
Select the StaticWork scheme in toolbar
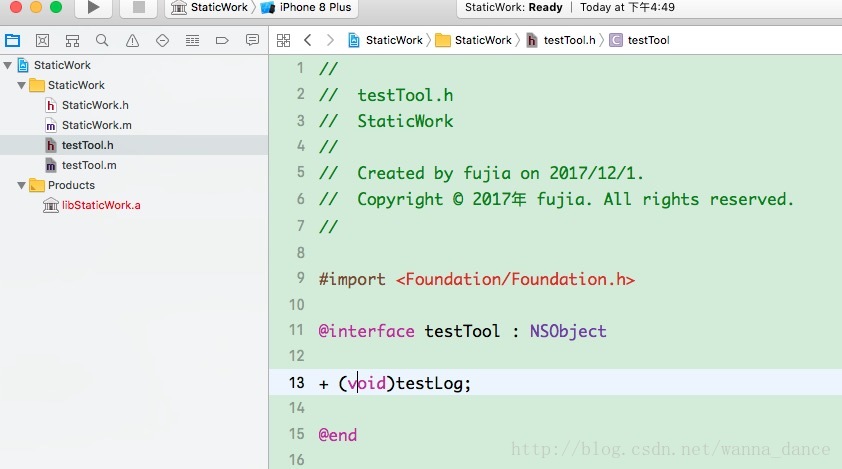pyautogui.click(x=210, y=8)
